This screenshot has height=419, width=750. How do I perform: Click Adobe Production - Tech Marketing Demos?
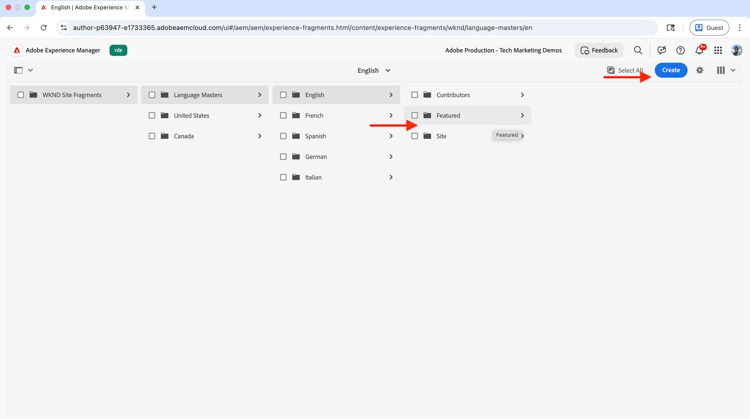coord(503,50)
